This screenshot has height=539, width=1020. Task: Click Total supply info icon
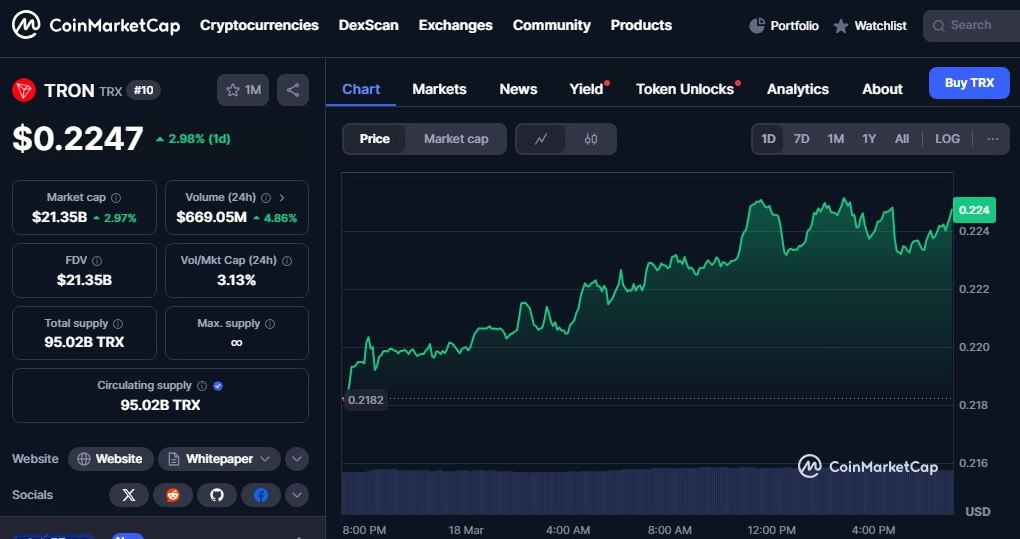point(118,324)
